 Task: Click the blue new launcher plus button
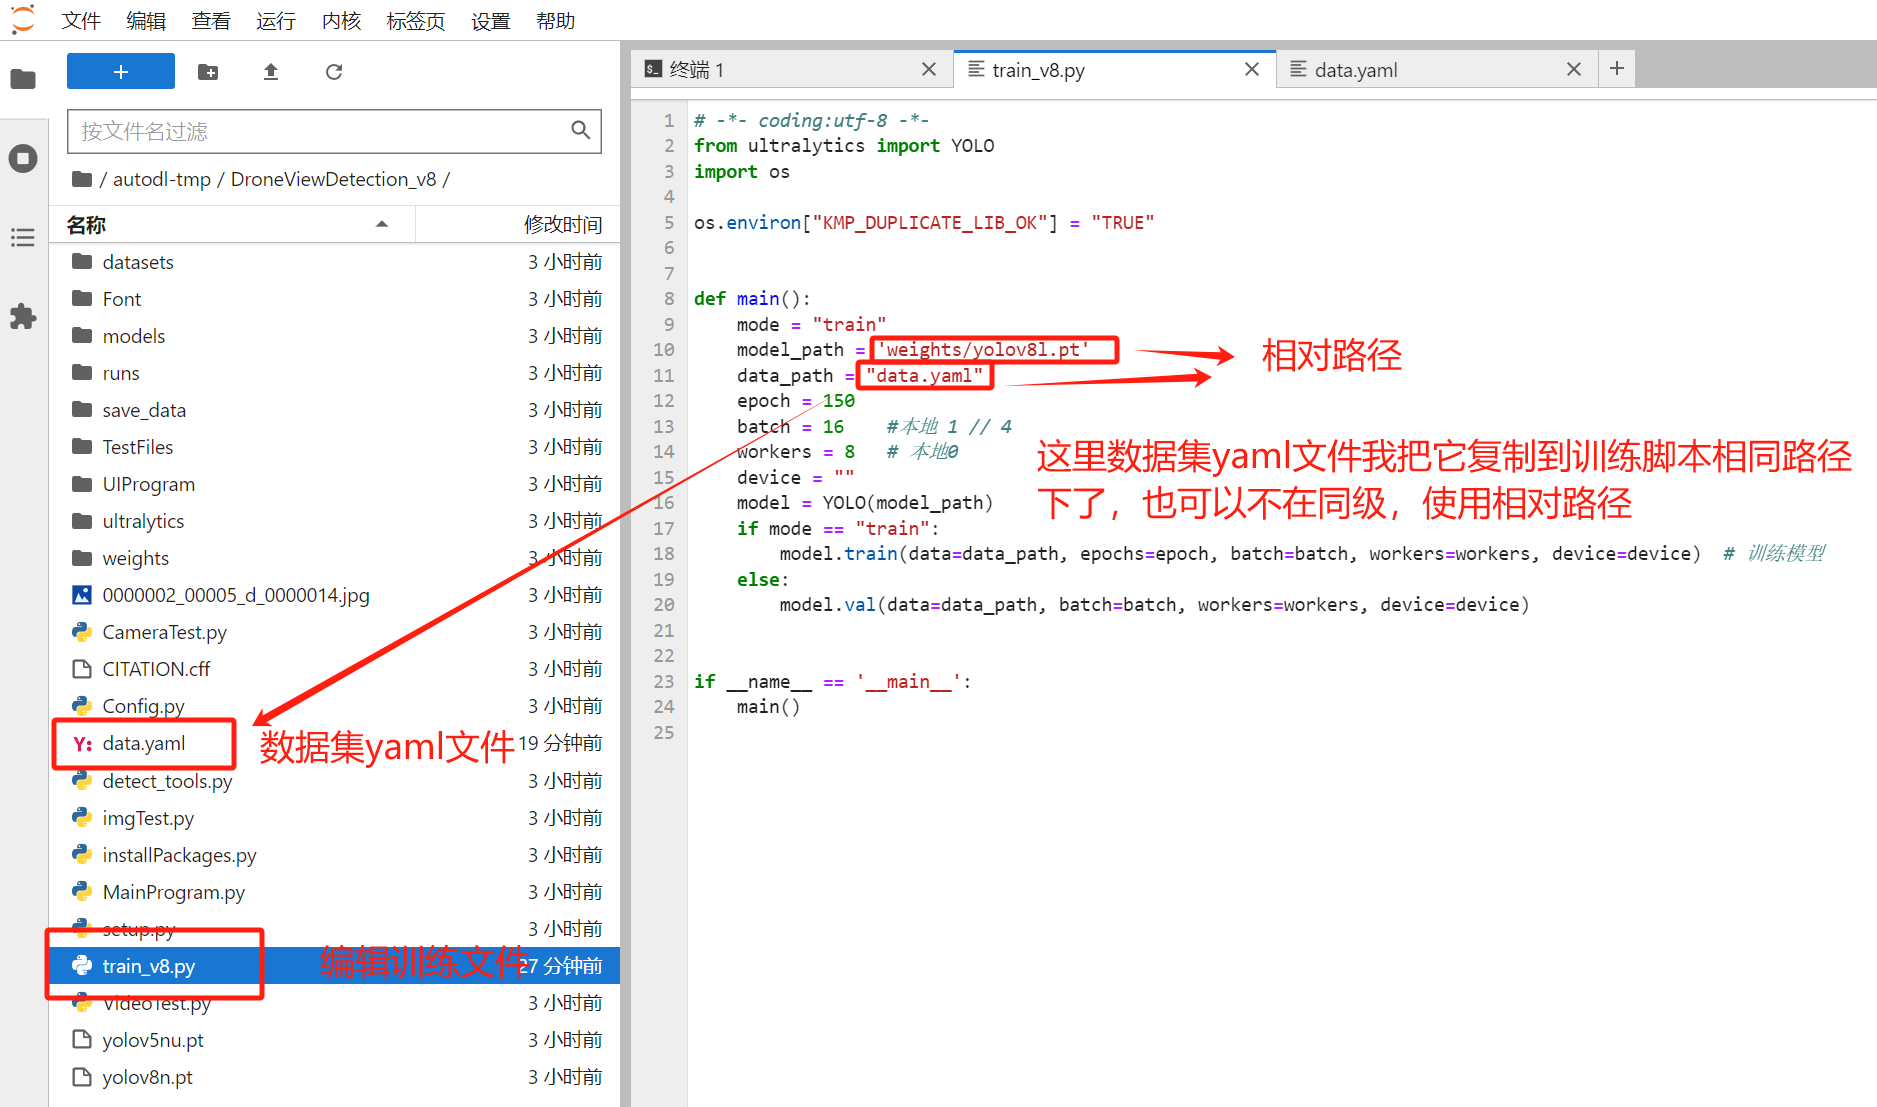tap(120, 72)
